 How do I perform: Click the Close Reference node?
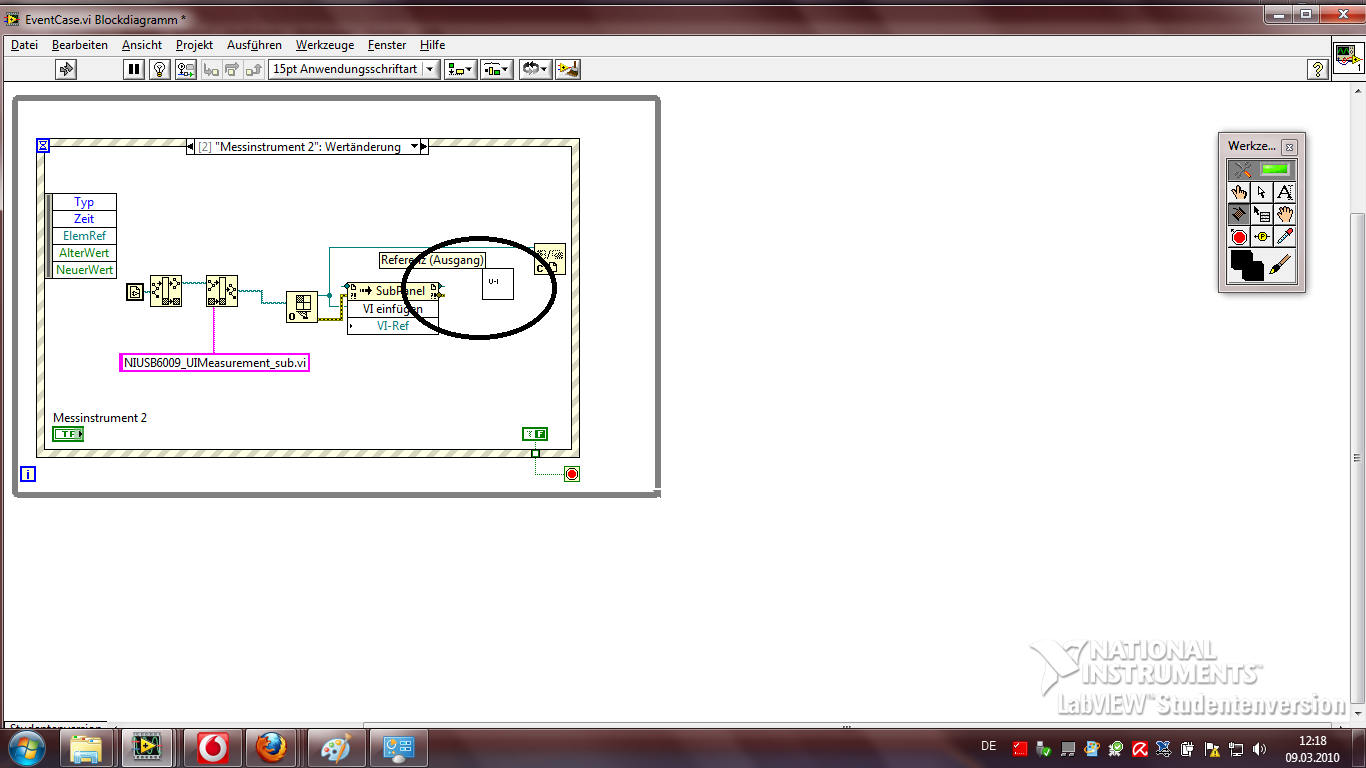click(x=549, y=259)
